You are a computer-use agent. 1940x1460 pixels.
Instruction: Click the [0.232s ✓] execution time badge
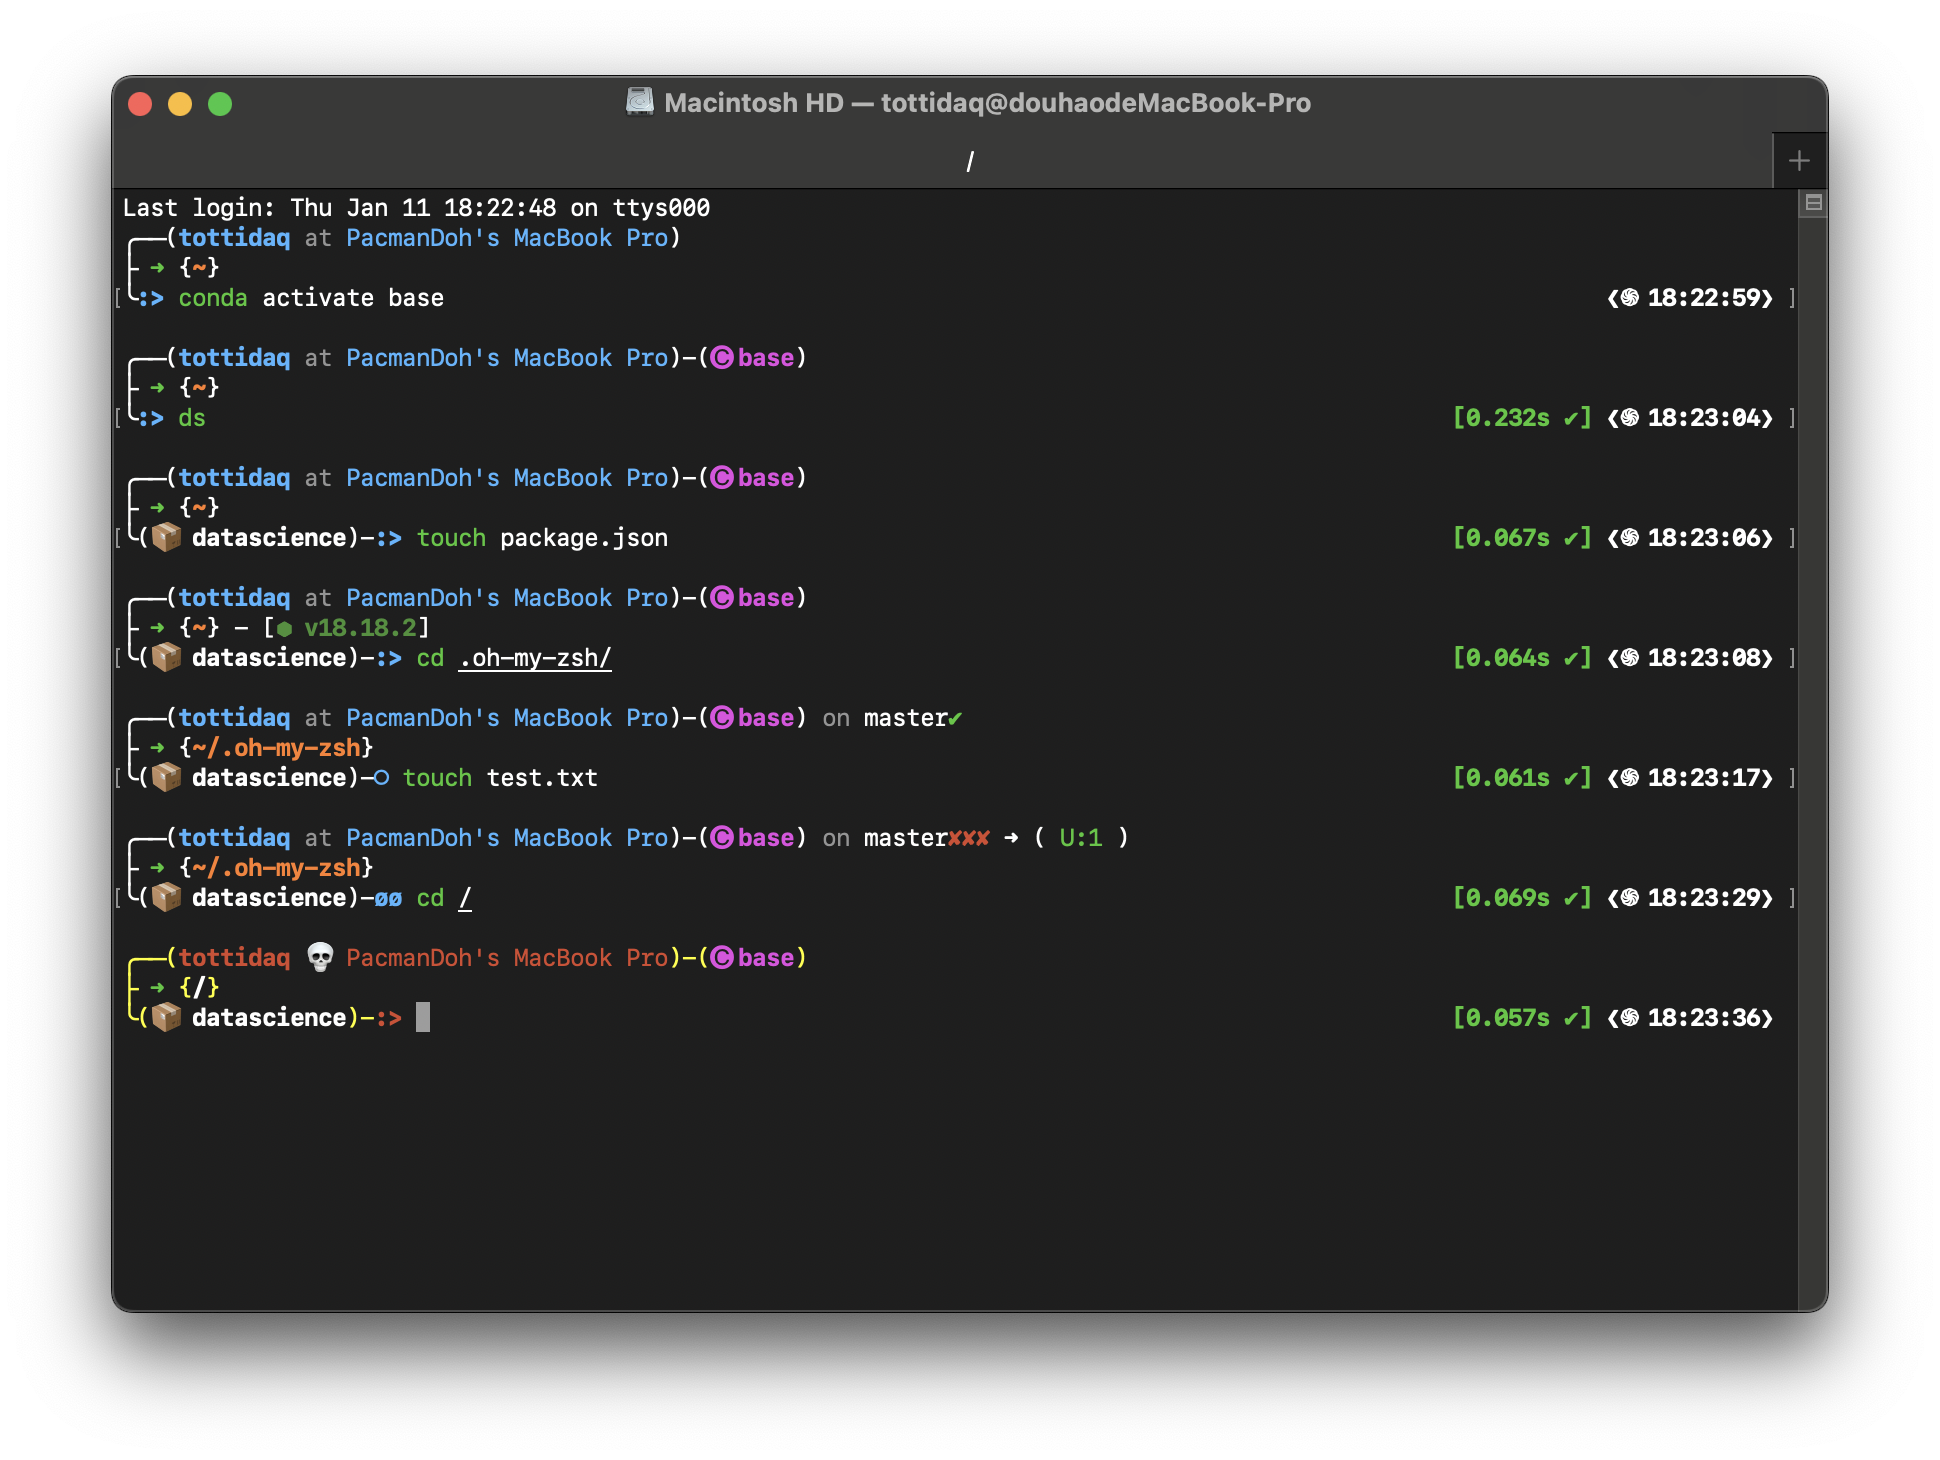1521,418
